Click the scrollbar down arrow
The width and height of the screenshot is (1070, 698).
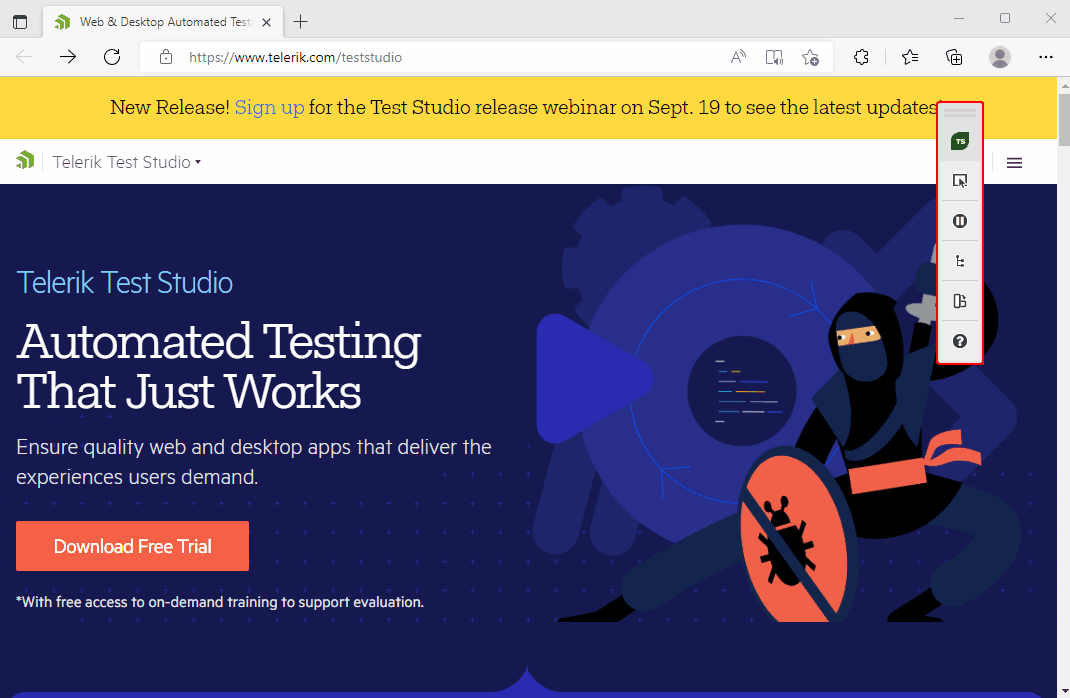coord(1064,692)
